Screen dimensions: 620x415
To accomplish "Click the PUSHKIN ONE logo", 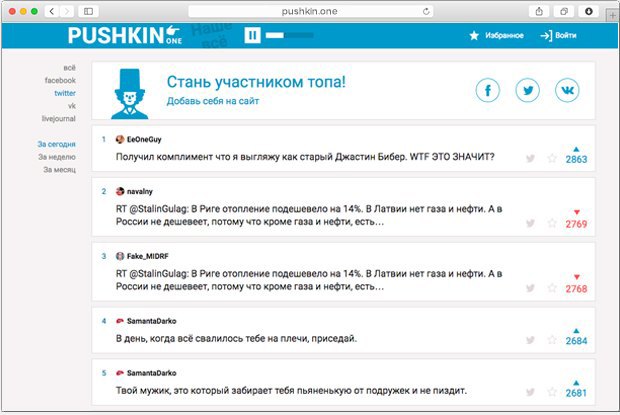I will (x=125, y=35).
